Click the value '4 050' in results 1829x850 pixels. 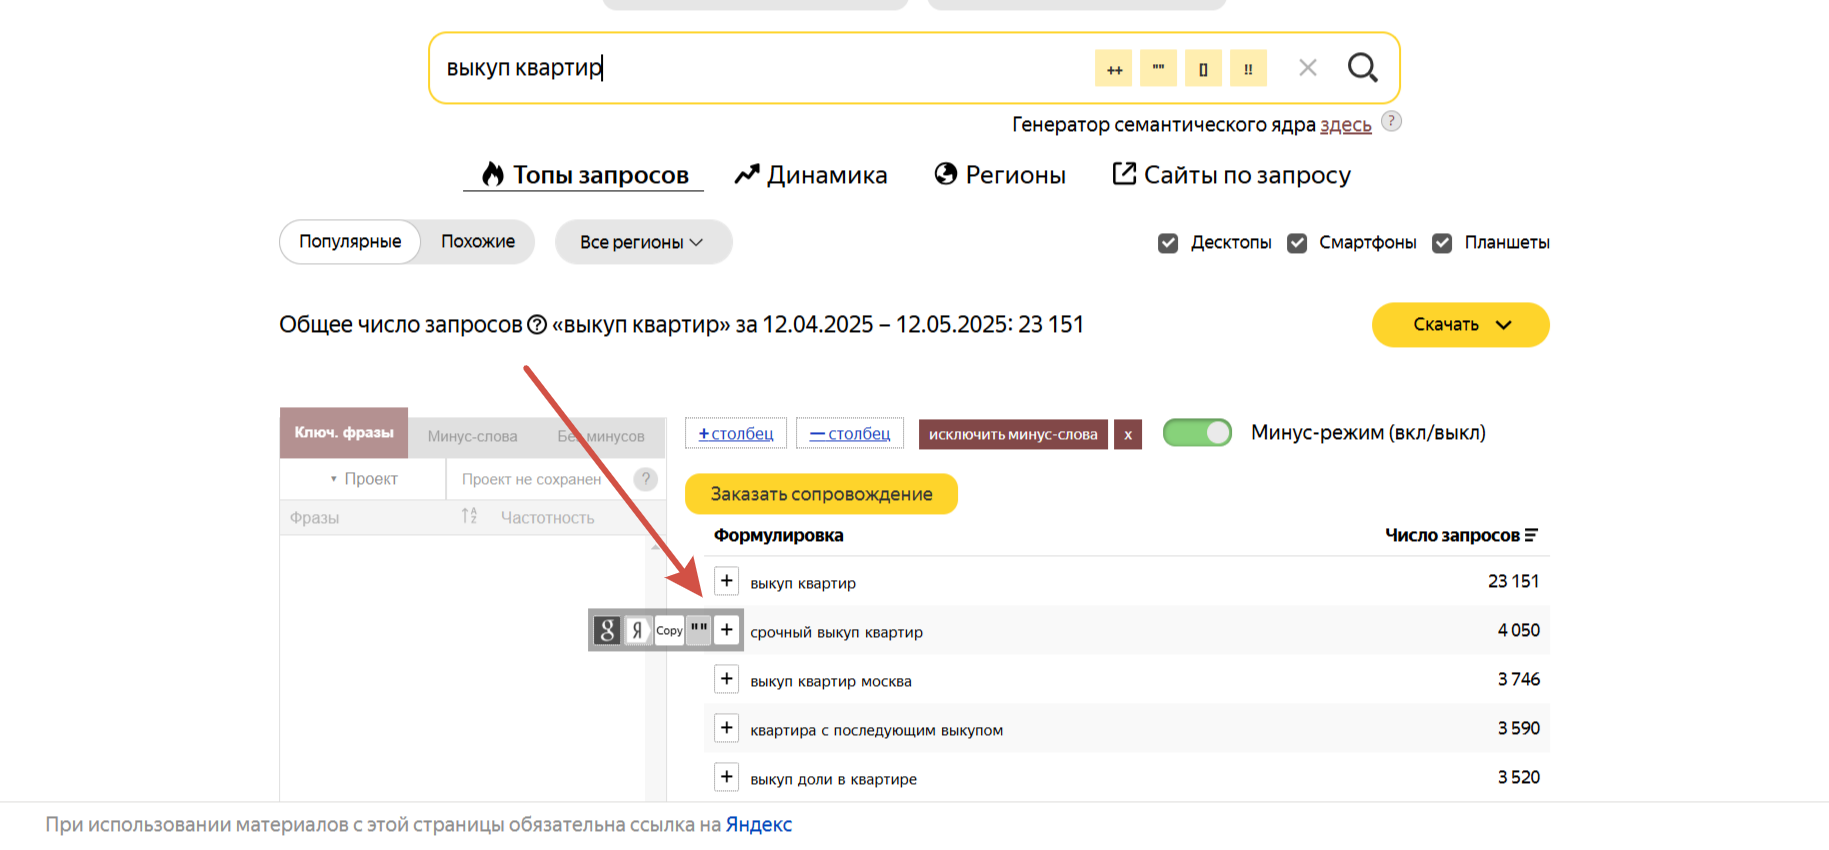(x=1518, y=630)
